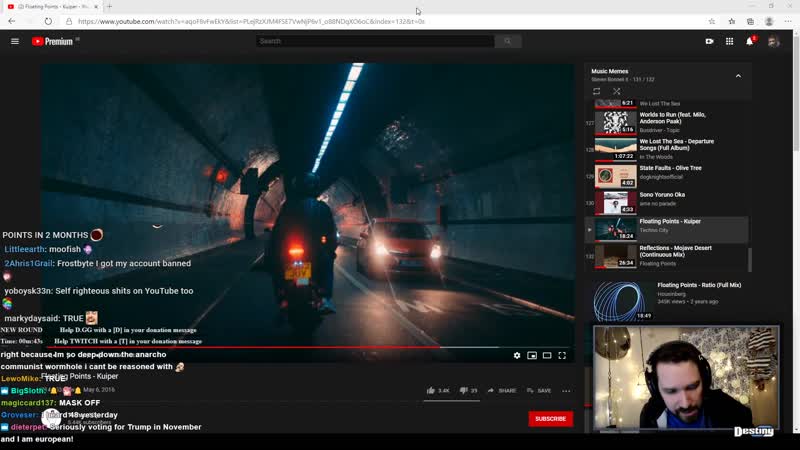Open Floating Points - Ratio Full Mix
This screenshot has width=800, height=450.
[699, 285]
